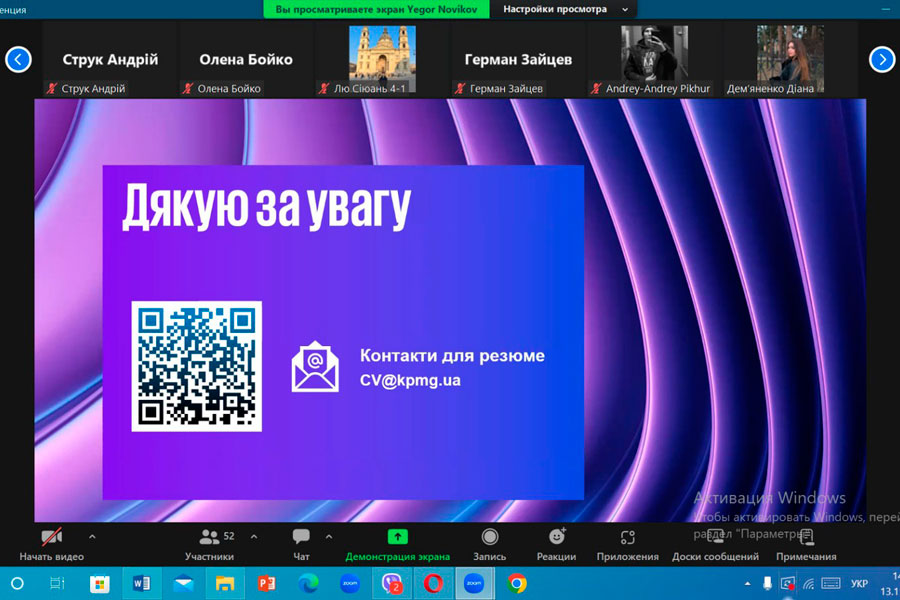Image resolution: width=900 pixels, height=600 pixels.
Task: Start video with the camera icon
Action: click(51, 538)
